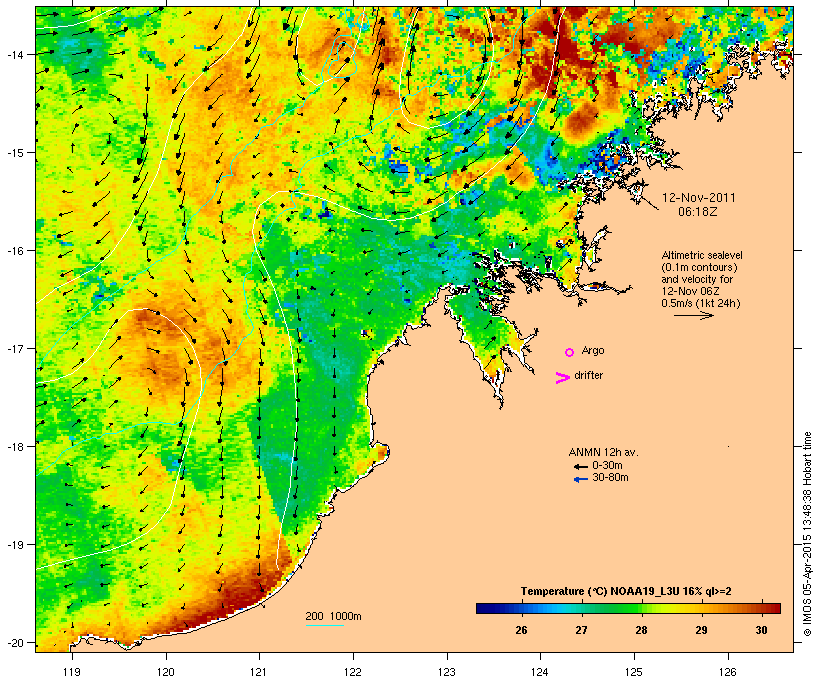This screenshot has width=820, height=680.
Task: Click the magenta drifter arrowhead legend marker
Action: click(x=562, y=378)
